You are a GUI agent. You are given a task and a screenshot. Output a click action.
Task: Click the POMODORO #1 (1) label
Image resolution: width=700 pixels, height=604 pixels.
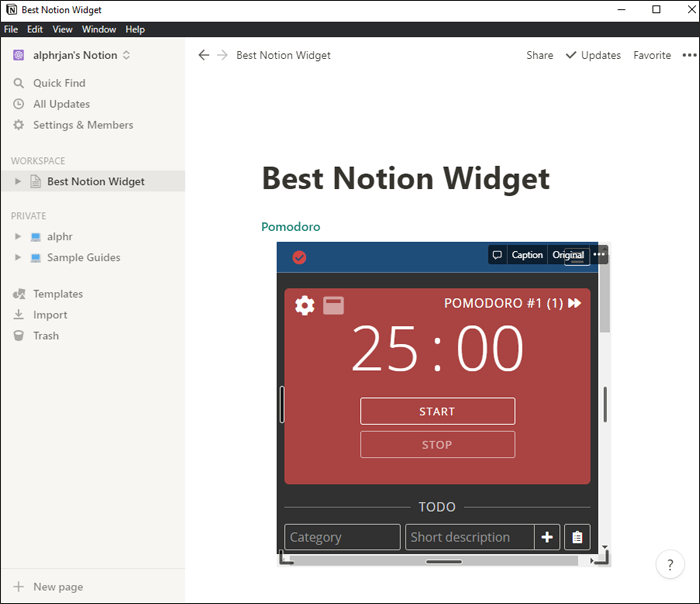(x=504, y=304)
